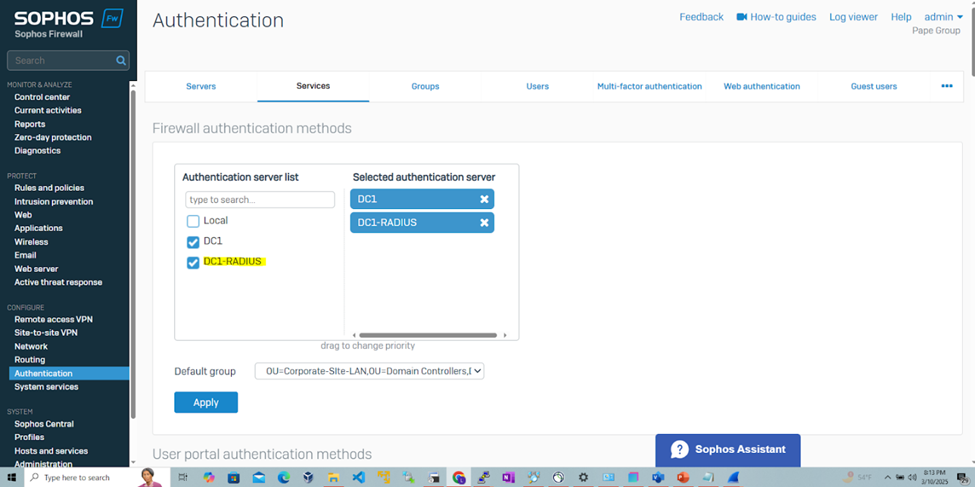Switch to Google Chrome on the taskbar
The height and width of the screenshot is (487, 975).
pyautogui.click(x=459, y=477)
